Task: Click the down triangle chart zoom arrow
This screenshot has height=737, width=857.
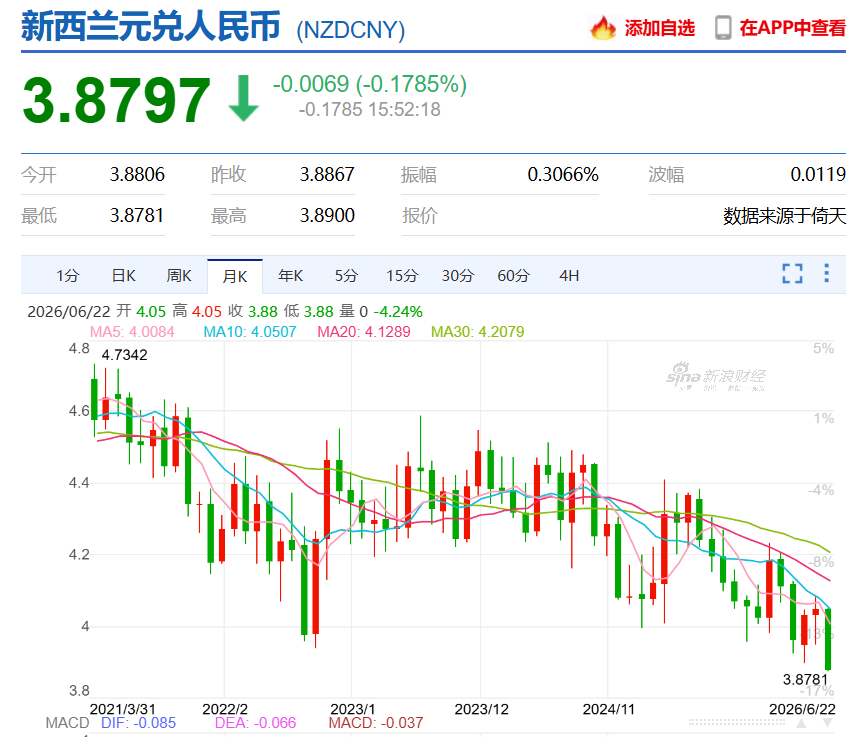Action: point(827,723)
